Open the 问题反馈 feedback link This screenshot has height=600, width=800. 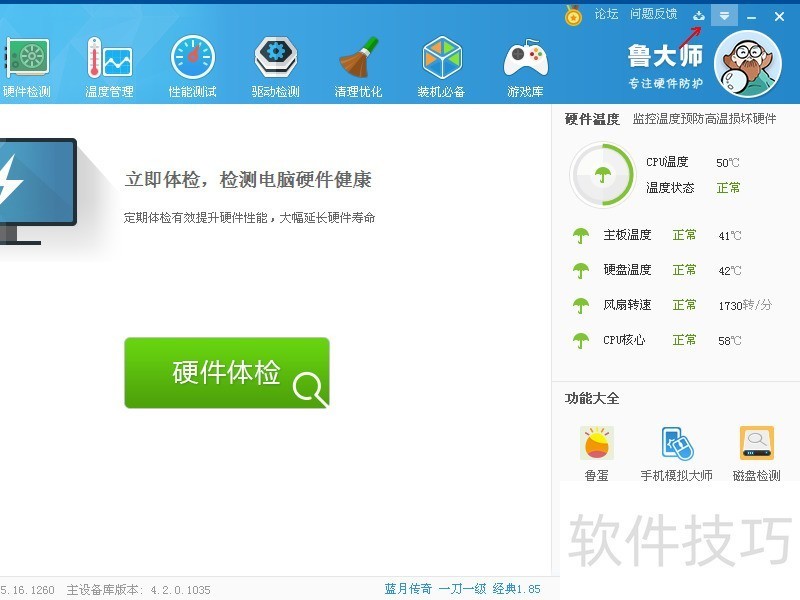[653, 14]
